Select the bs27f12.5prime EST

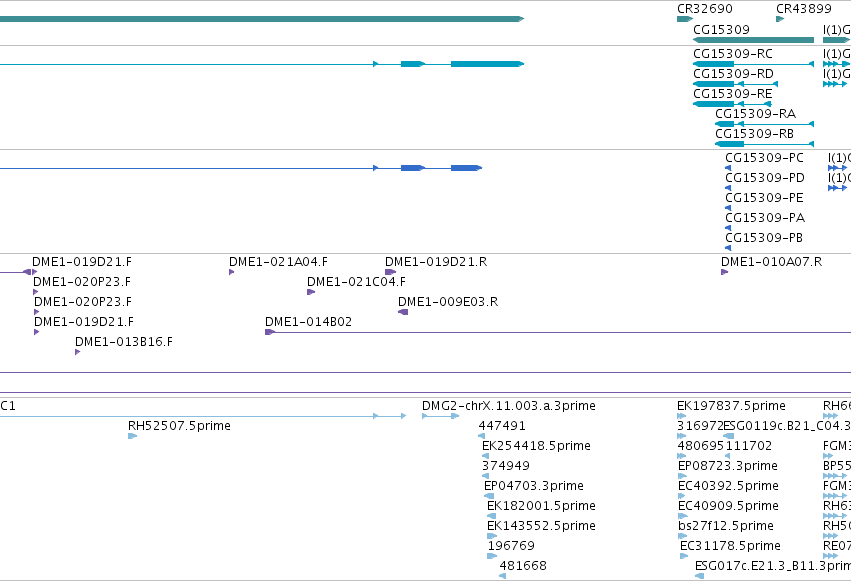(x=726, y=526)
